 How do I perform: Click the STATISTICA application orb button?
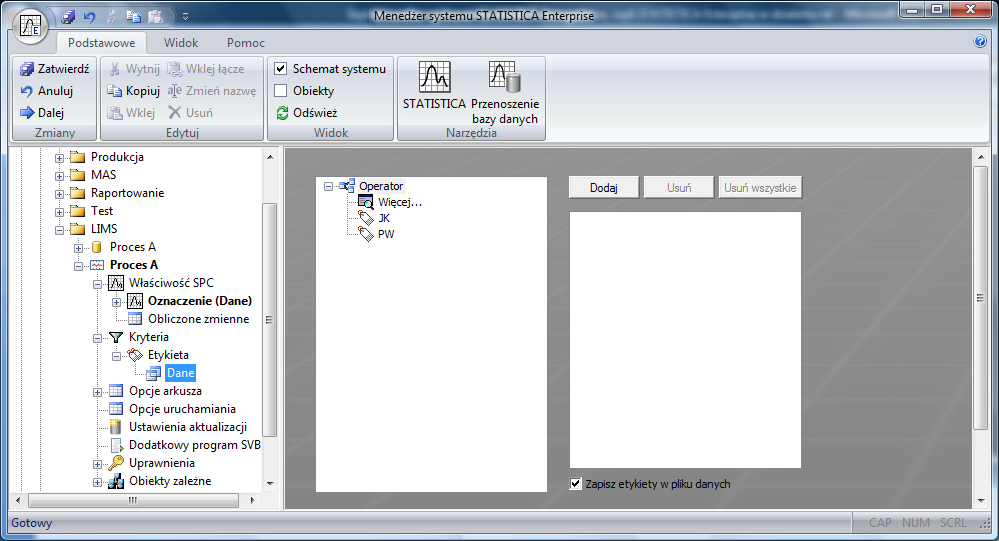click(x=30, y=26)
